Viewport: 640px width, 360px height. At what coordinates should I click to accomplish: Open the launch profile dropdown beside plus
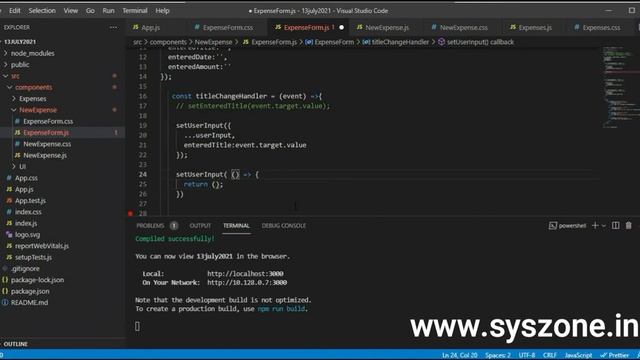pos(604,226)
